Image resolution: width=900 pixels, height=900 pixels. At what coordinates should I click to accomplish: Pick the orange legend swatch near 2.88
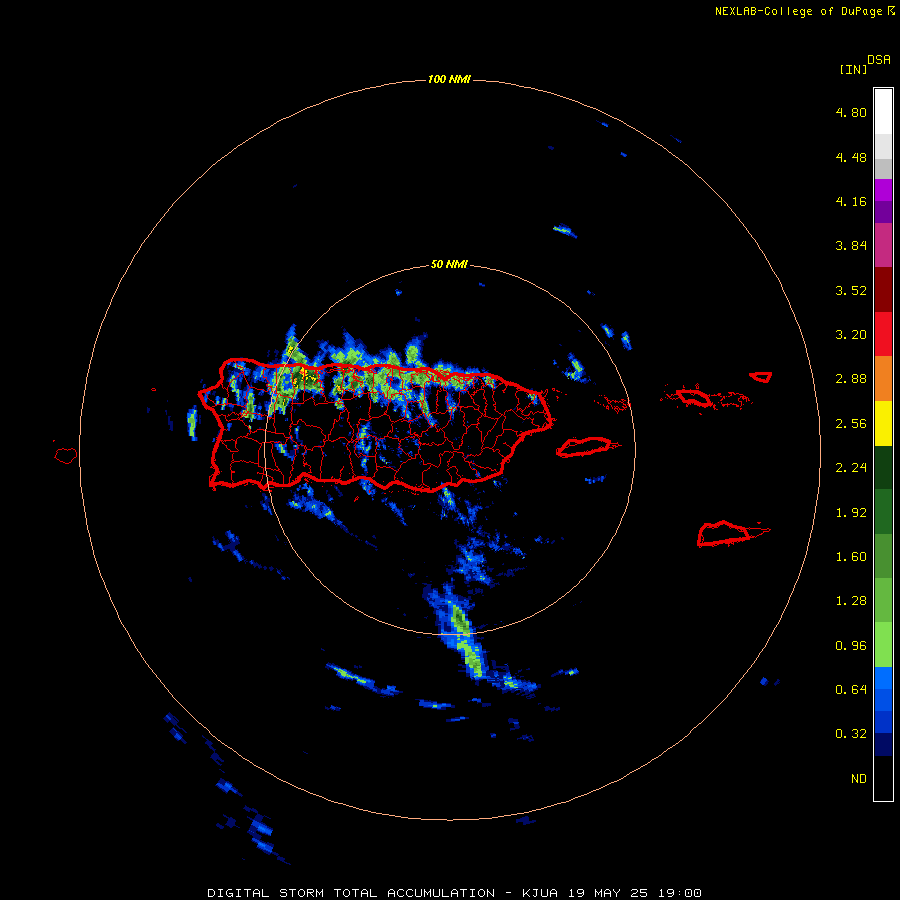click(883, 379)
